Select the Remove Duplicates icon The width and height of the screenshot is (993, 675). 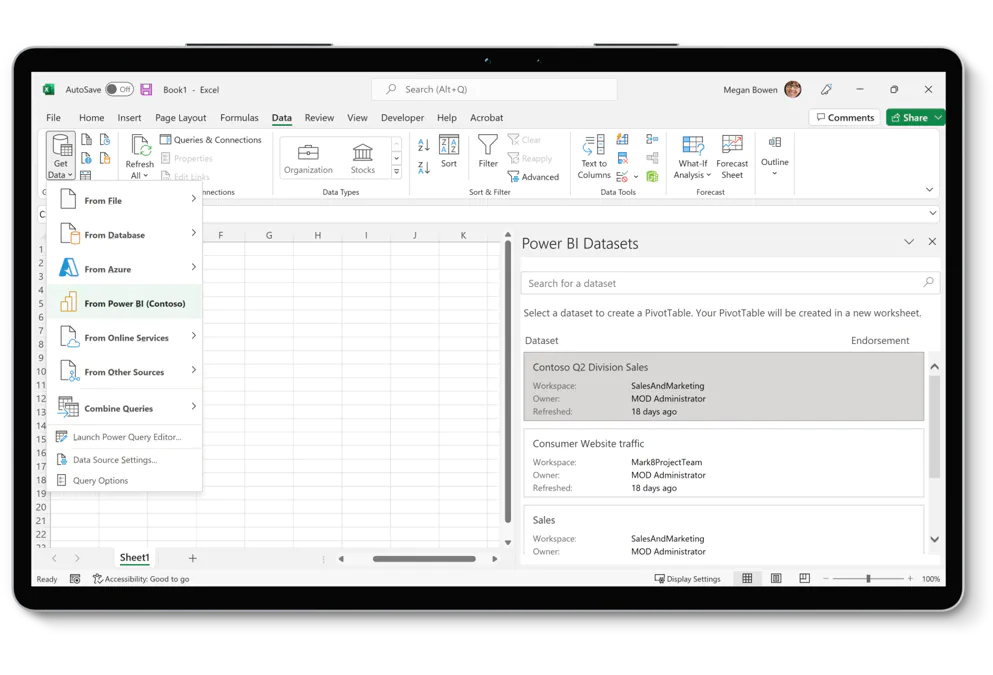623,158
